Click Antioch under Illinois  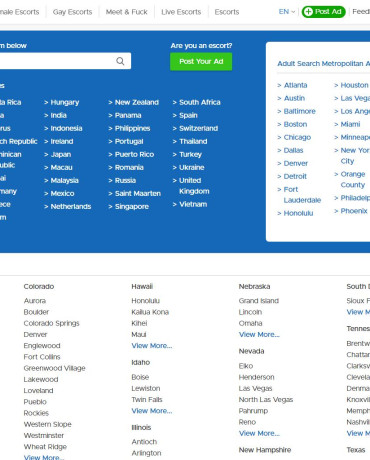[x=144, y=442]
